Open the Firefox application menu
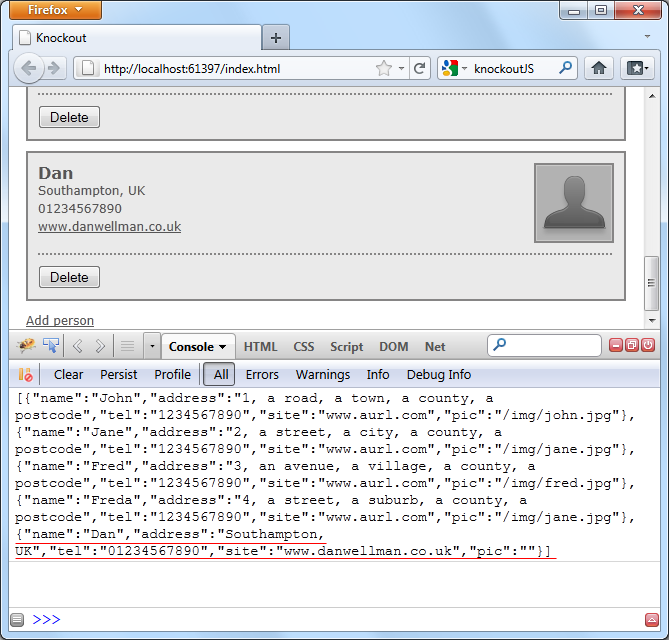Image resolution: width=669 pixels, height=640 pixels. [55, 10]
